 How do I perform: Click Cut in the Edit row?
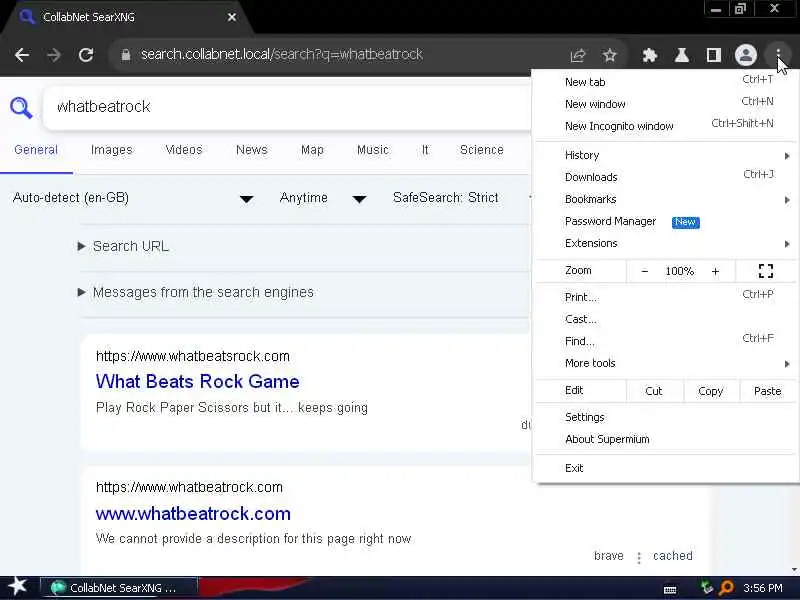pos(654,391)
